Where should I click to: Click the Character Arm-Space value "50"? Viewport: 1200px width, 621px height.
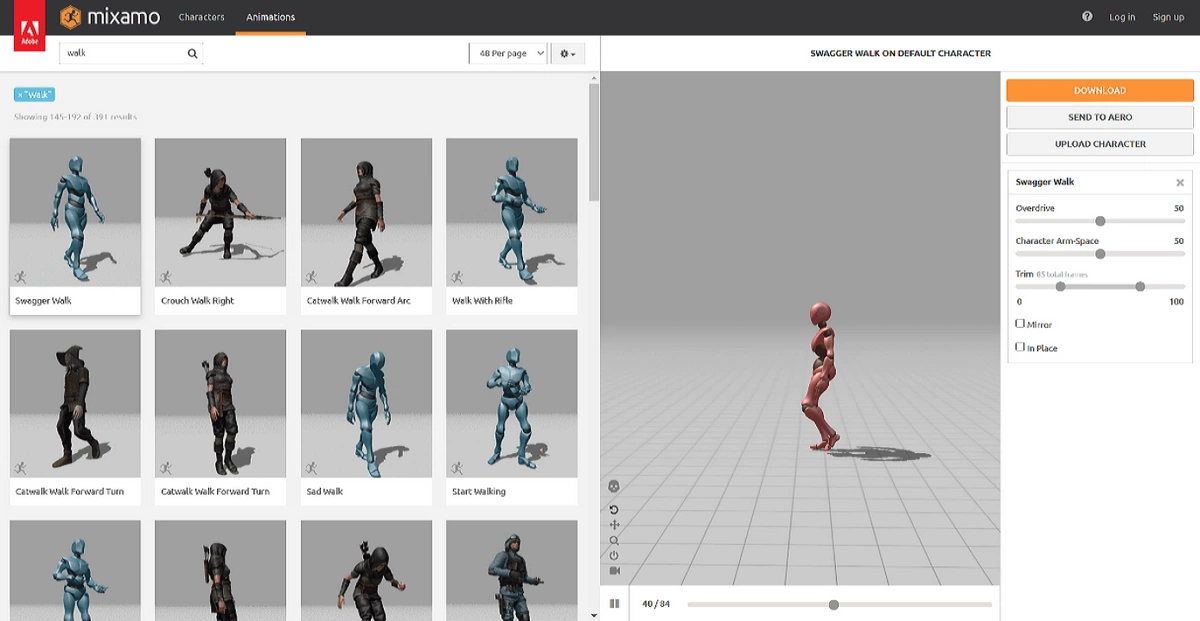(1179, 241)
